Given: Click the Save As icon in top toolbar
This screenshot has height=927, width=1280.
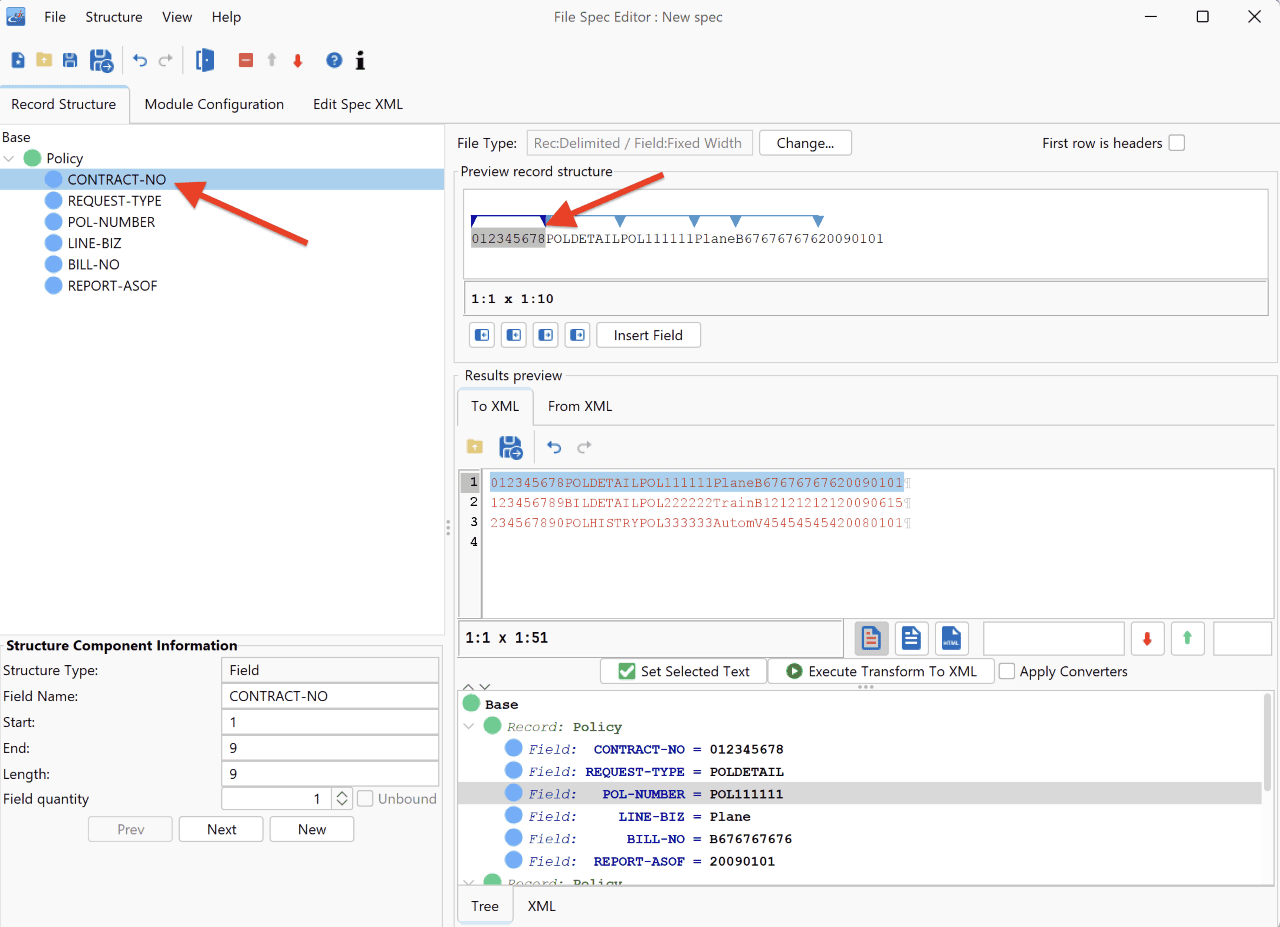Looking at the screenshot, I should [x=101, y=61].
